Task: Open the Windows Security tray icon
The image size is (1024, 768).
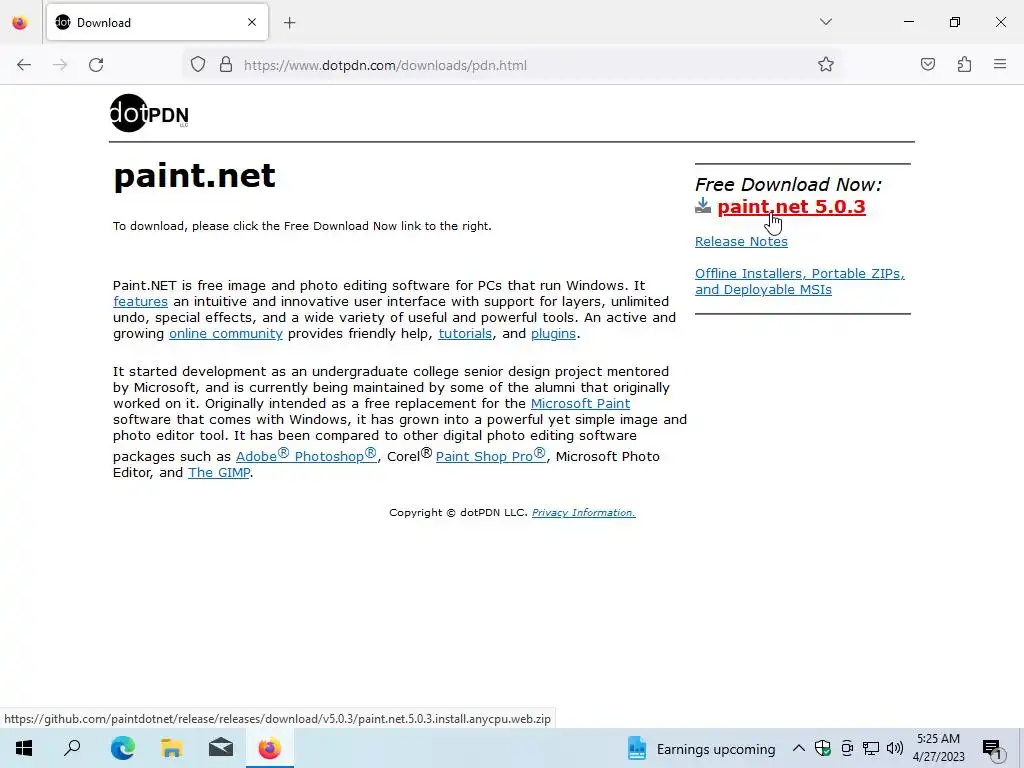Action: (822, 748)
